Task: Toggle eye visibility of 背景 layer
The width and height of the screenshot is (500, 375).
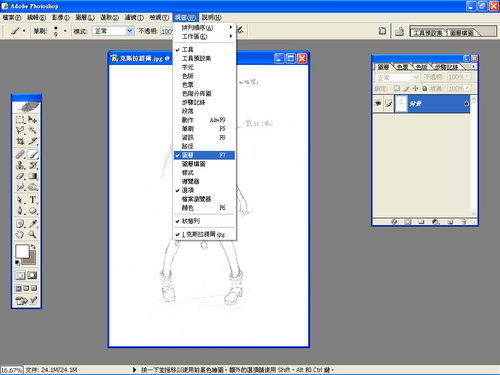Action: pos(378,104)
